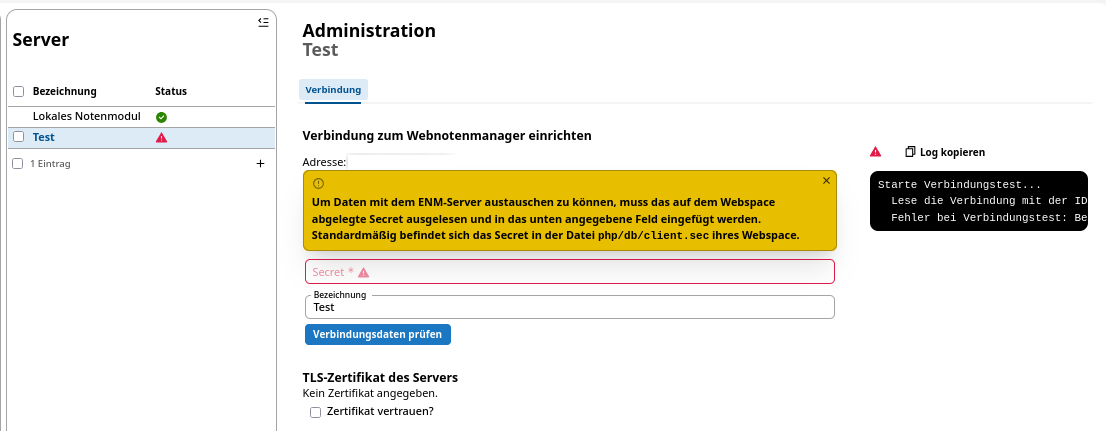Click the 1 Eintrag count label
The image size is (1106, 431).
[x=50, y=164]
